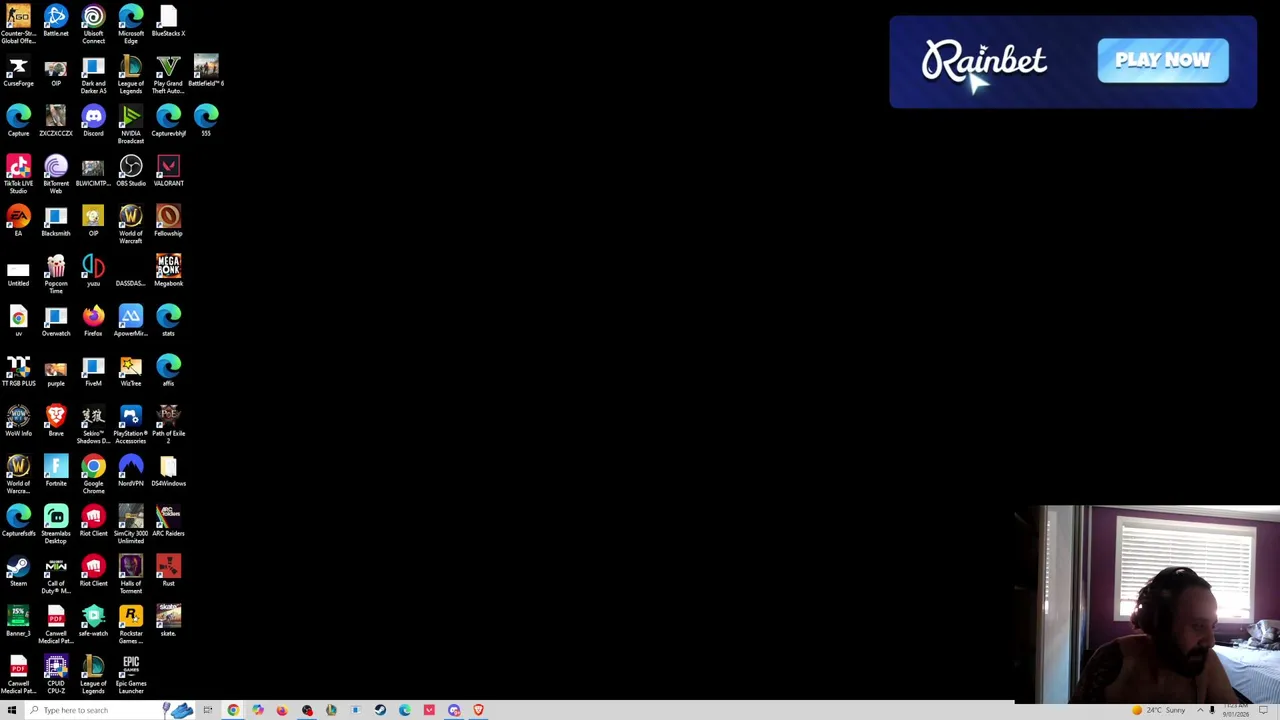This screenshot has height=720, width=1280.
Task: Select the Dark and Darker AS shortcut
Action: (93, 74)
